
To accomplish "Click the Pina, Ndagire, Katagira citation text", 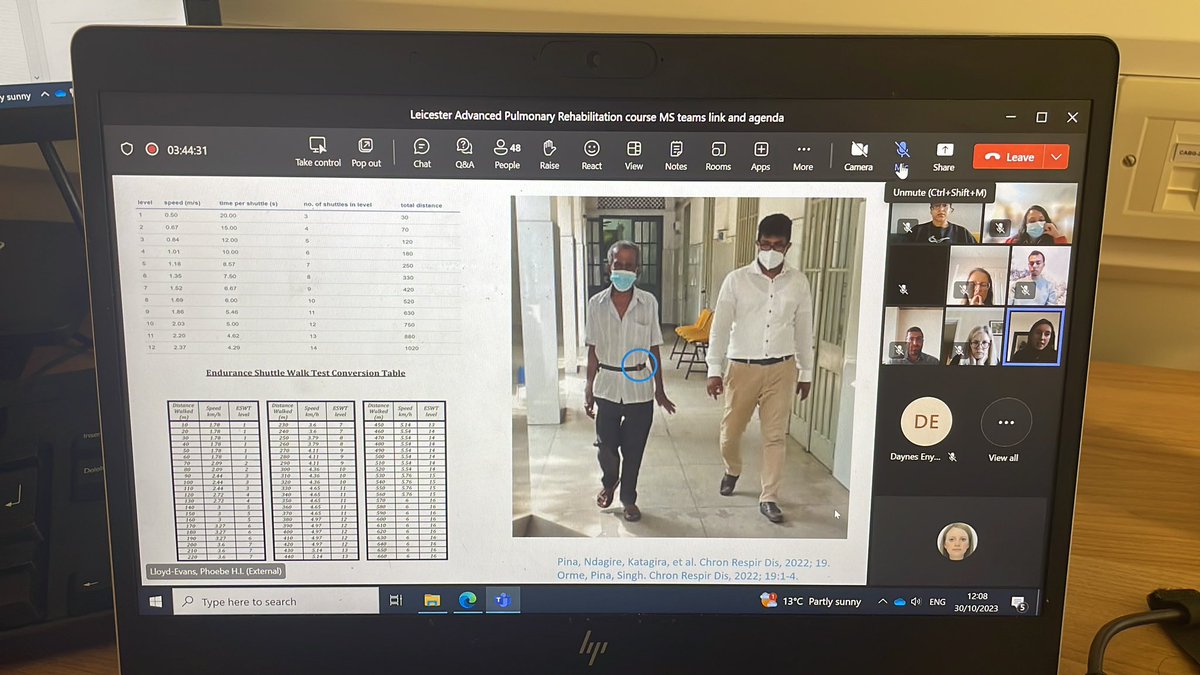I will click(693, 561).
